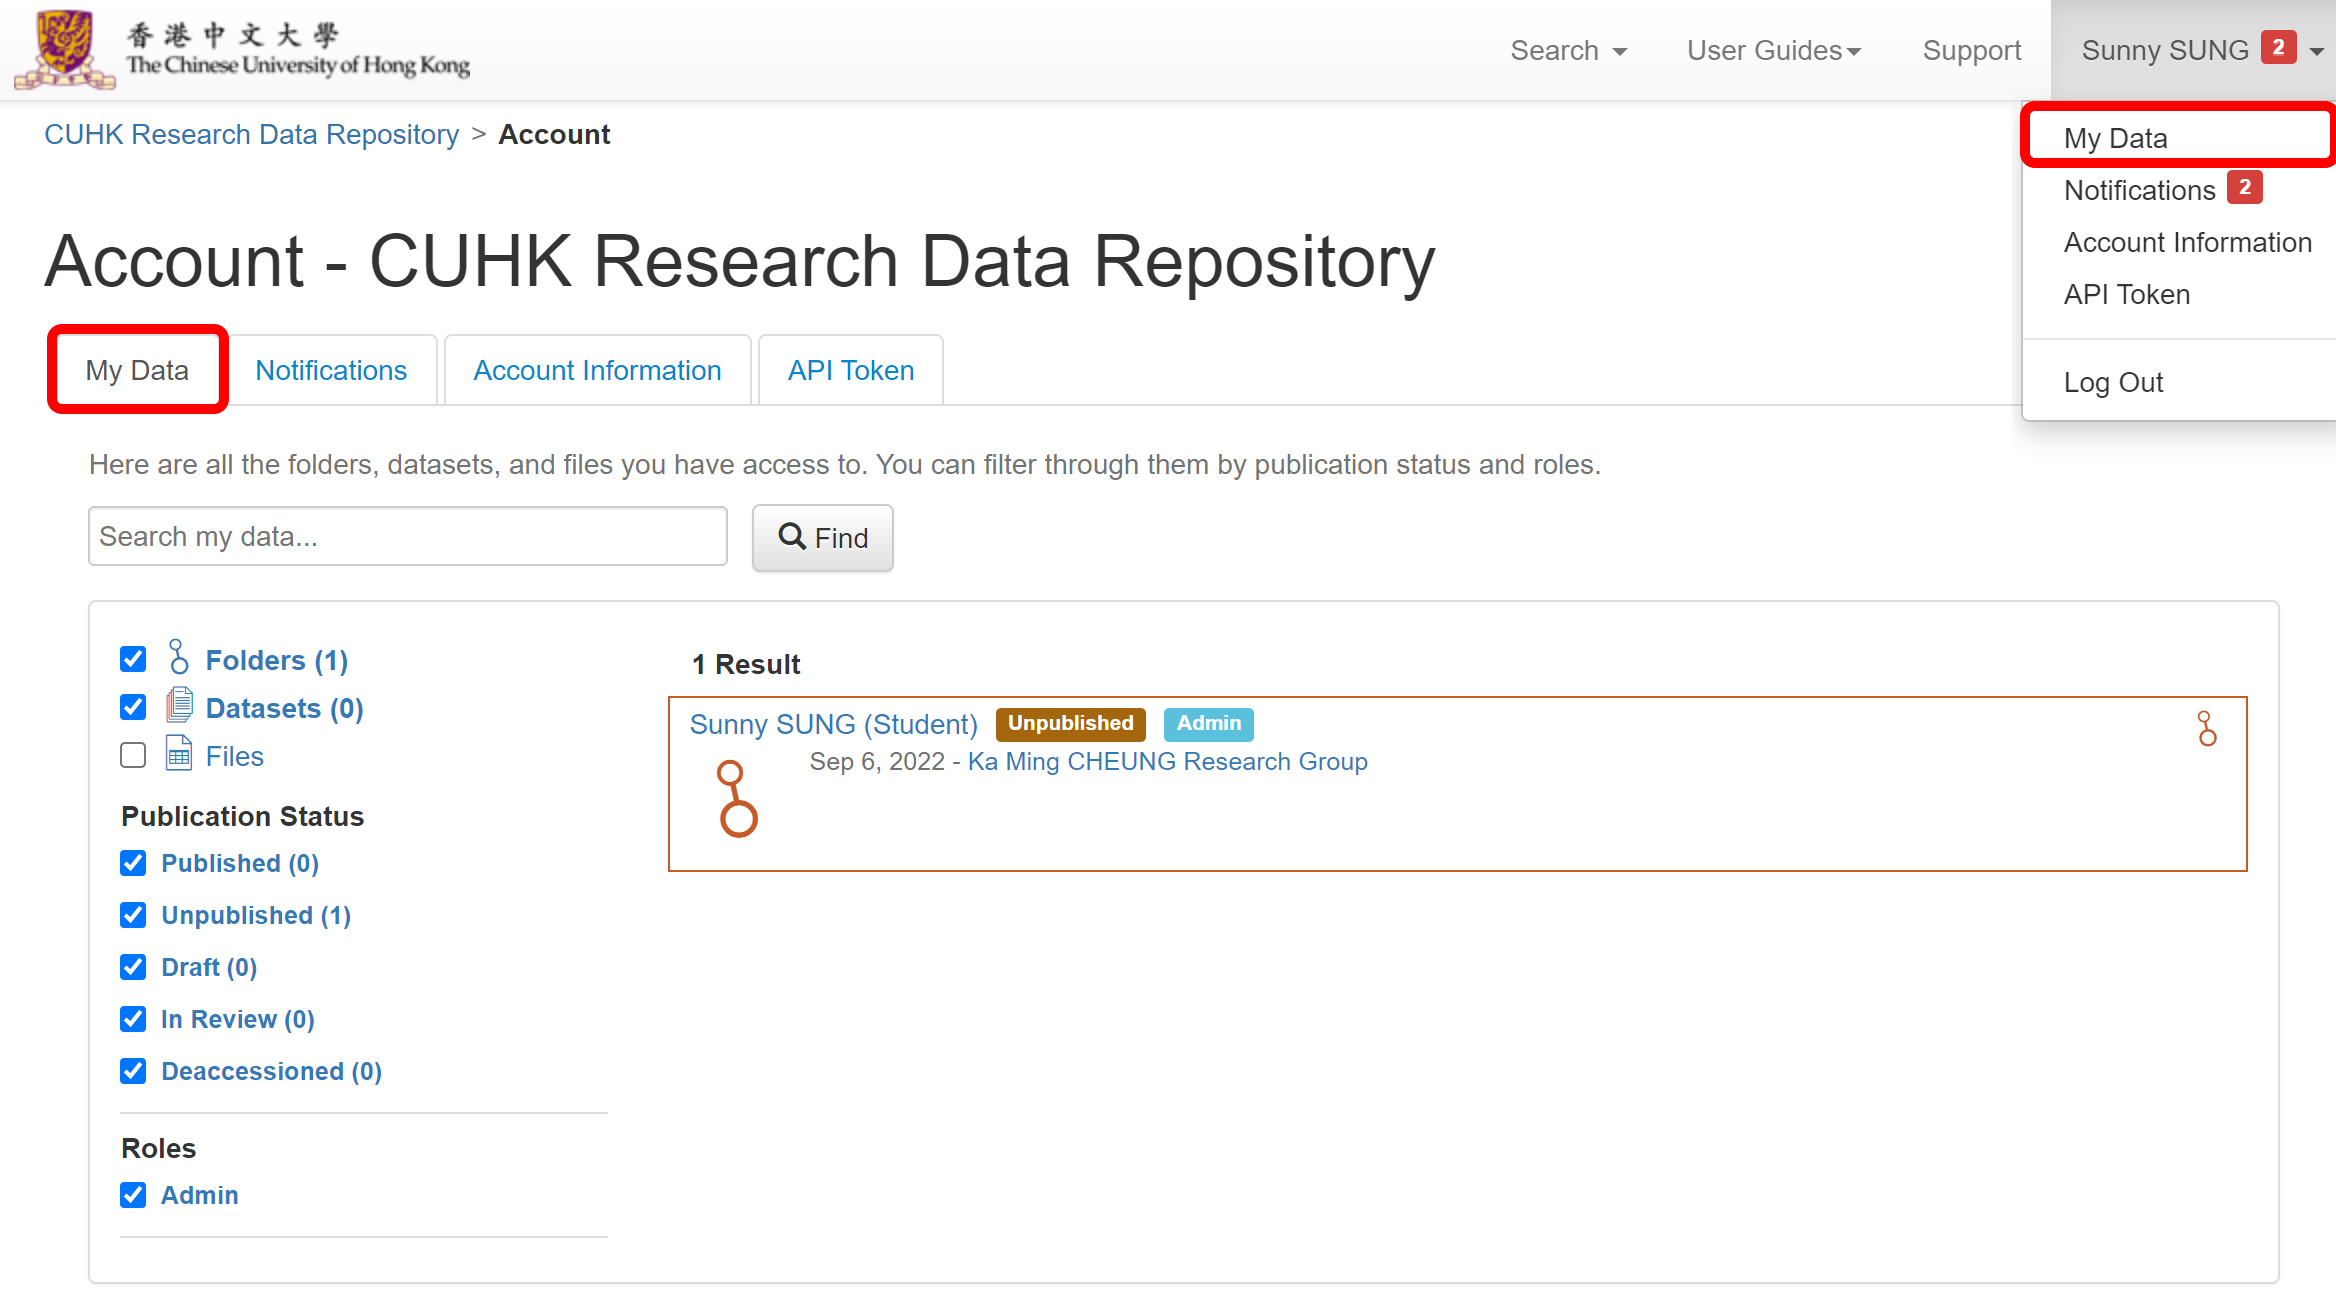Click the Unpublished status badge
This screenshot has width=2336, height=1296.
pyautogui.click(x=1070, y=723)
